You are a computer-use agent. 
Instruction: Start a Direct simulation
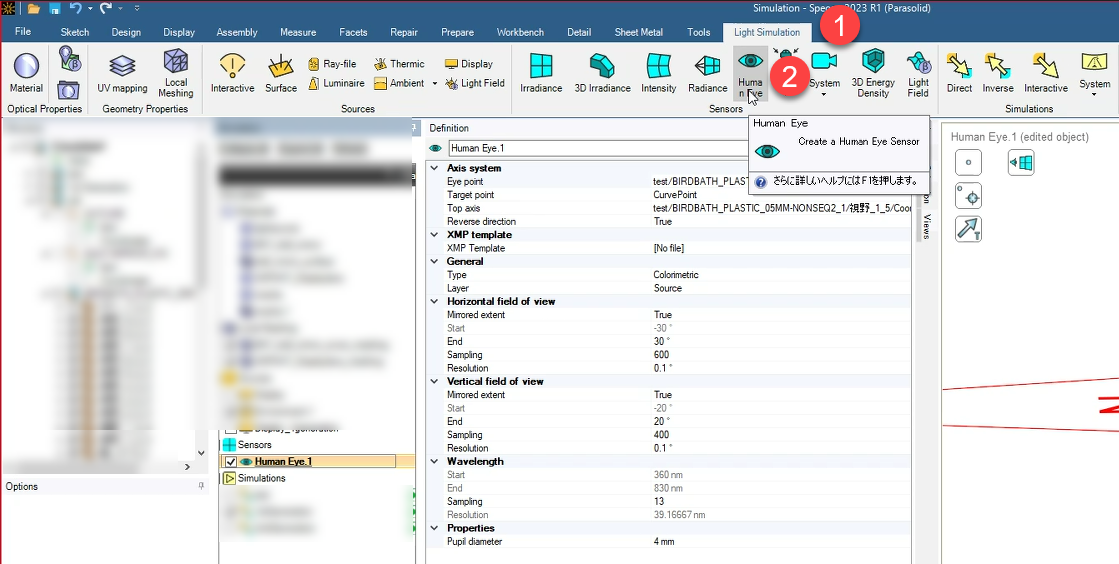[x=959, y=74]
